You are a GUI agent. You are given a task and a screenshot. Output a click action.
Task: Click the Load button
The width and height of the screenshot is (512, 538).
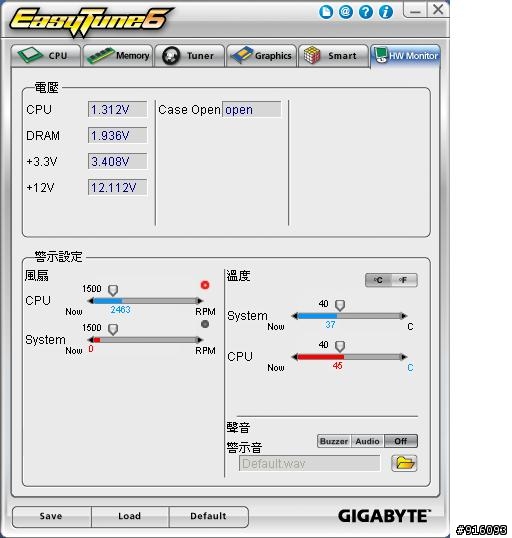click(130, 517)
